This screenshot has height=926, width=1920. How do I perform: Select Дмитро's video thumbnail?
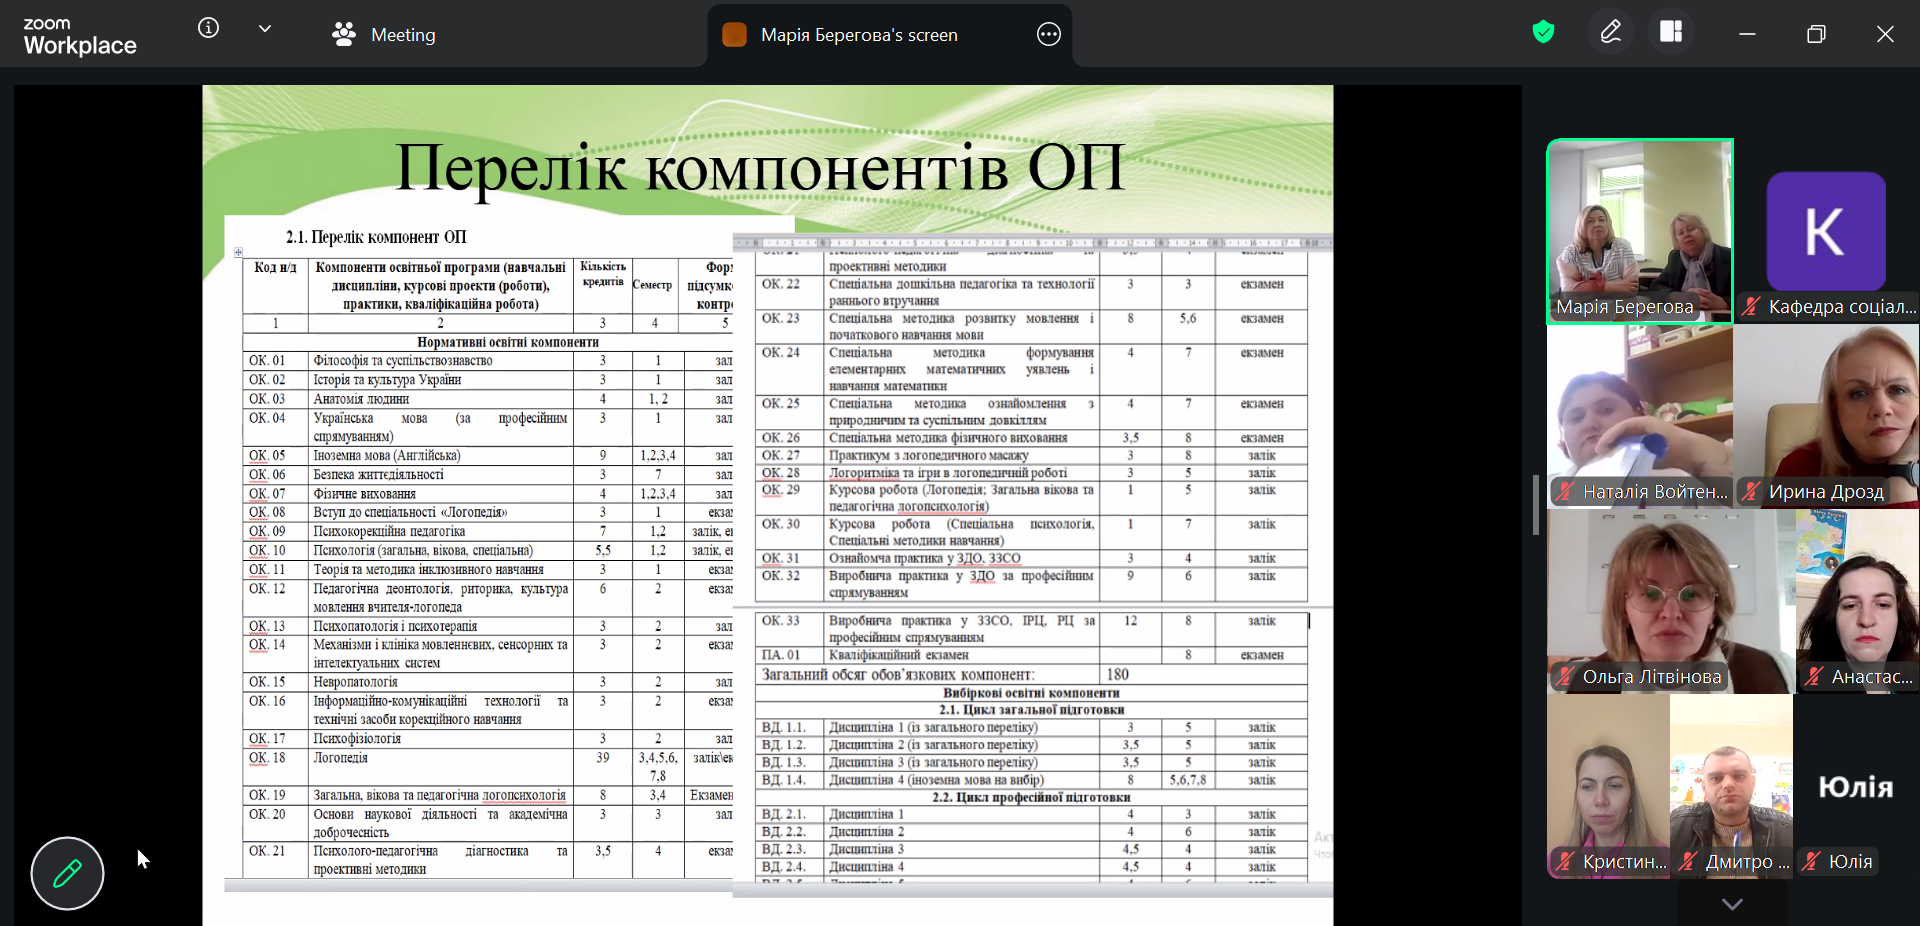[1731, 790]
